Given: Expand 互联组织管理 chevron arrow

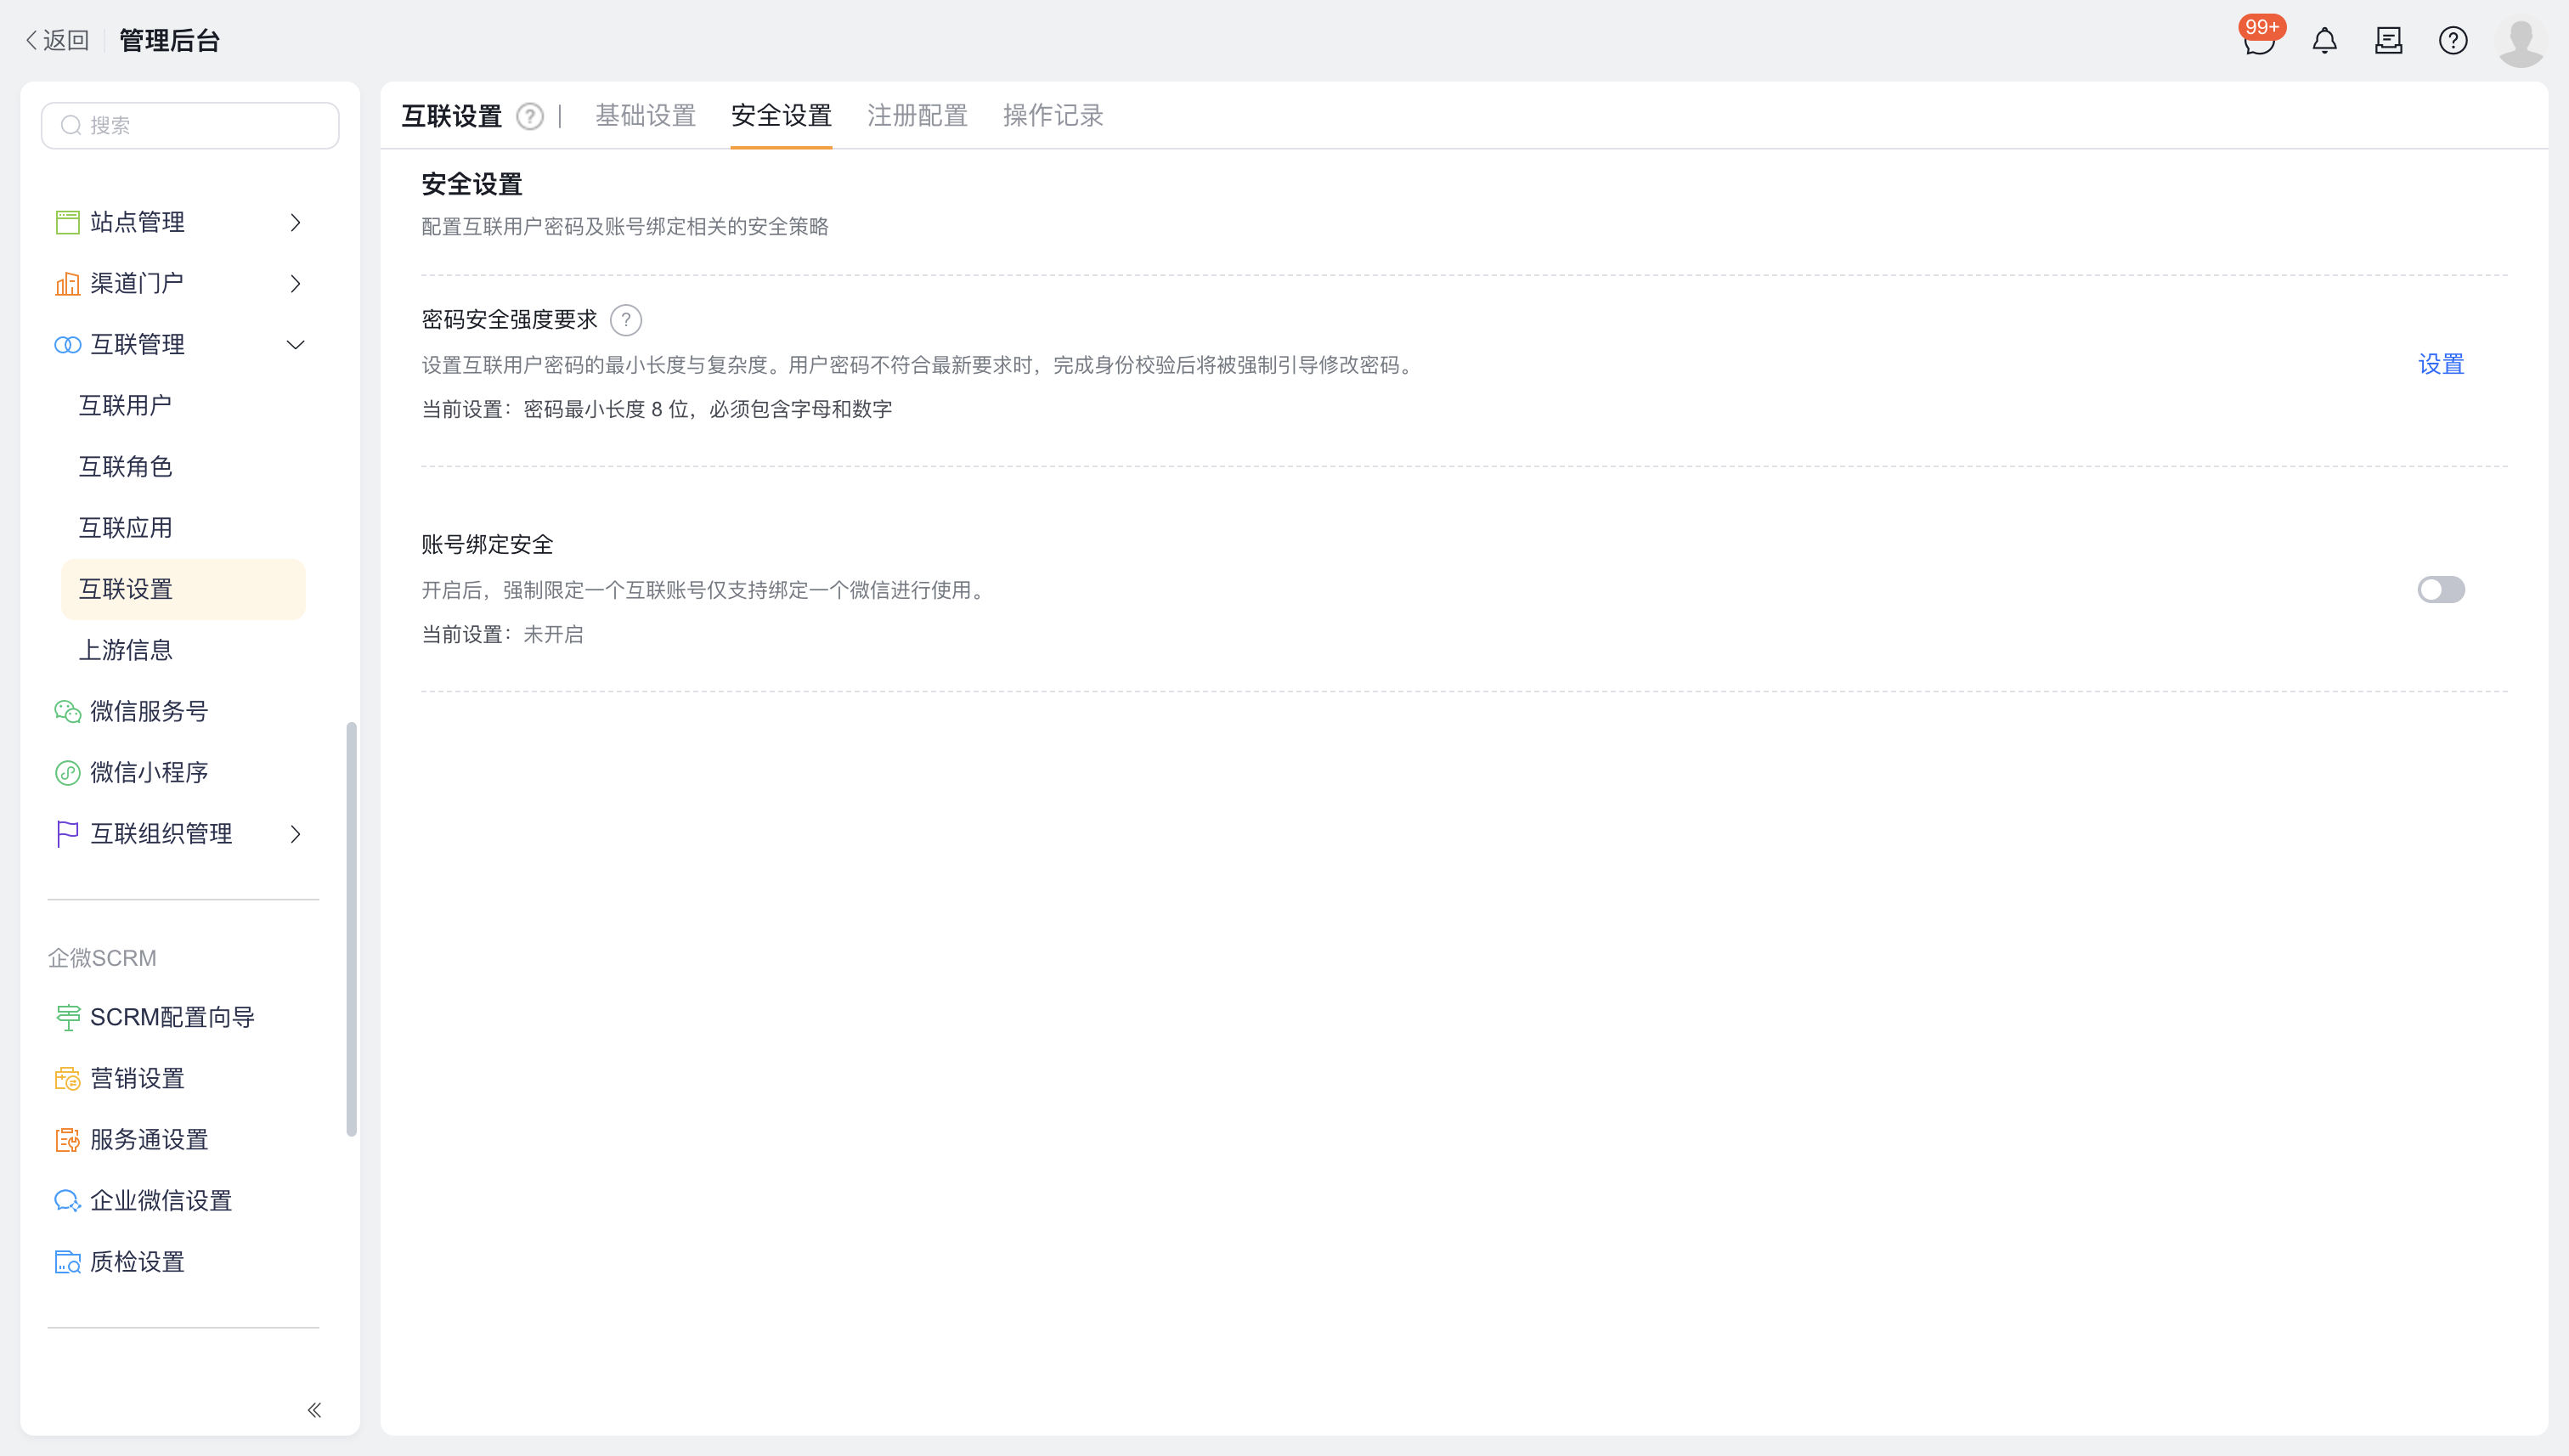Looking at the screenshot, I should coord(295,834).
